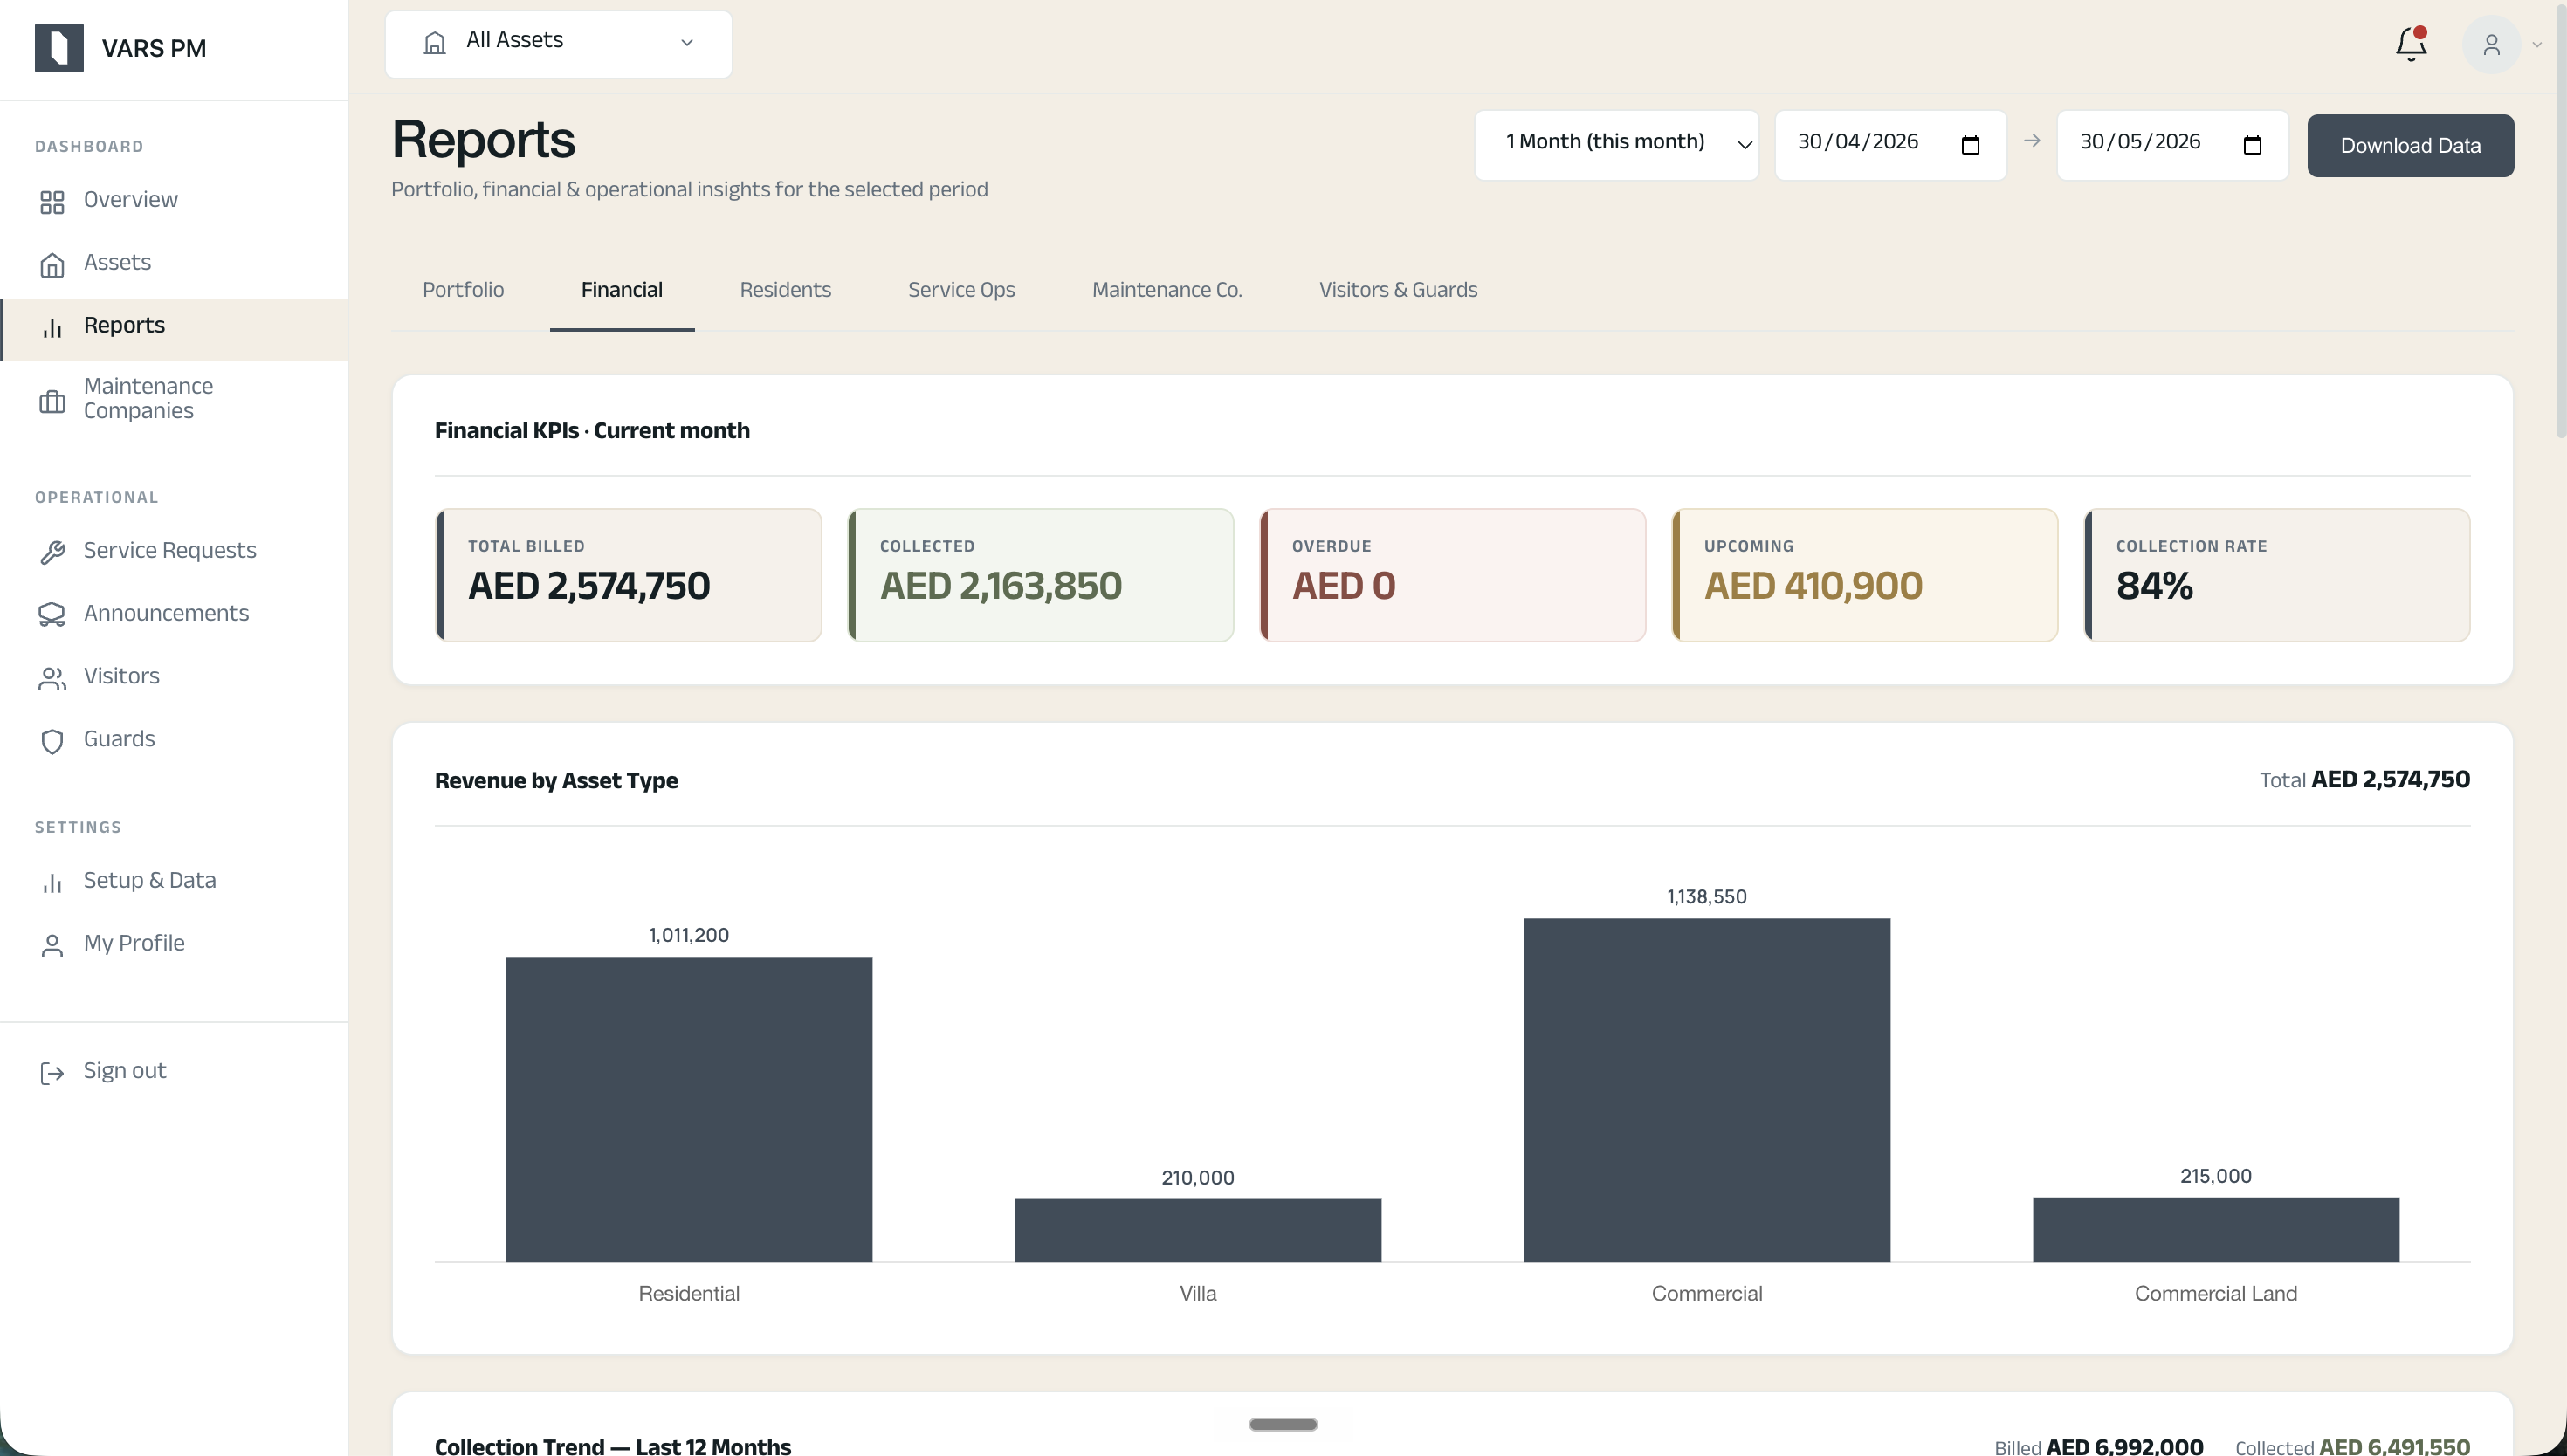Click the Financial KPIs · Current month heading
Image resolution: width=2567 pixels, height=1456 pixels.
(591, 430)
